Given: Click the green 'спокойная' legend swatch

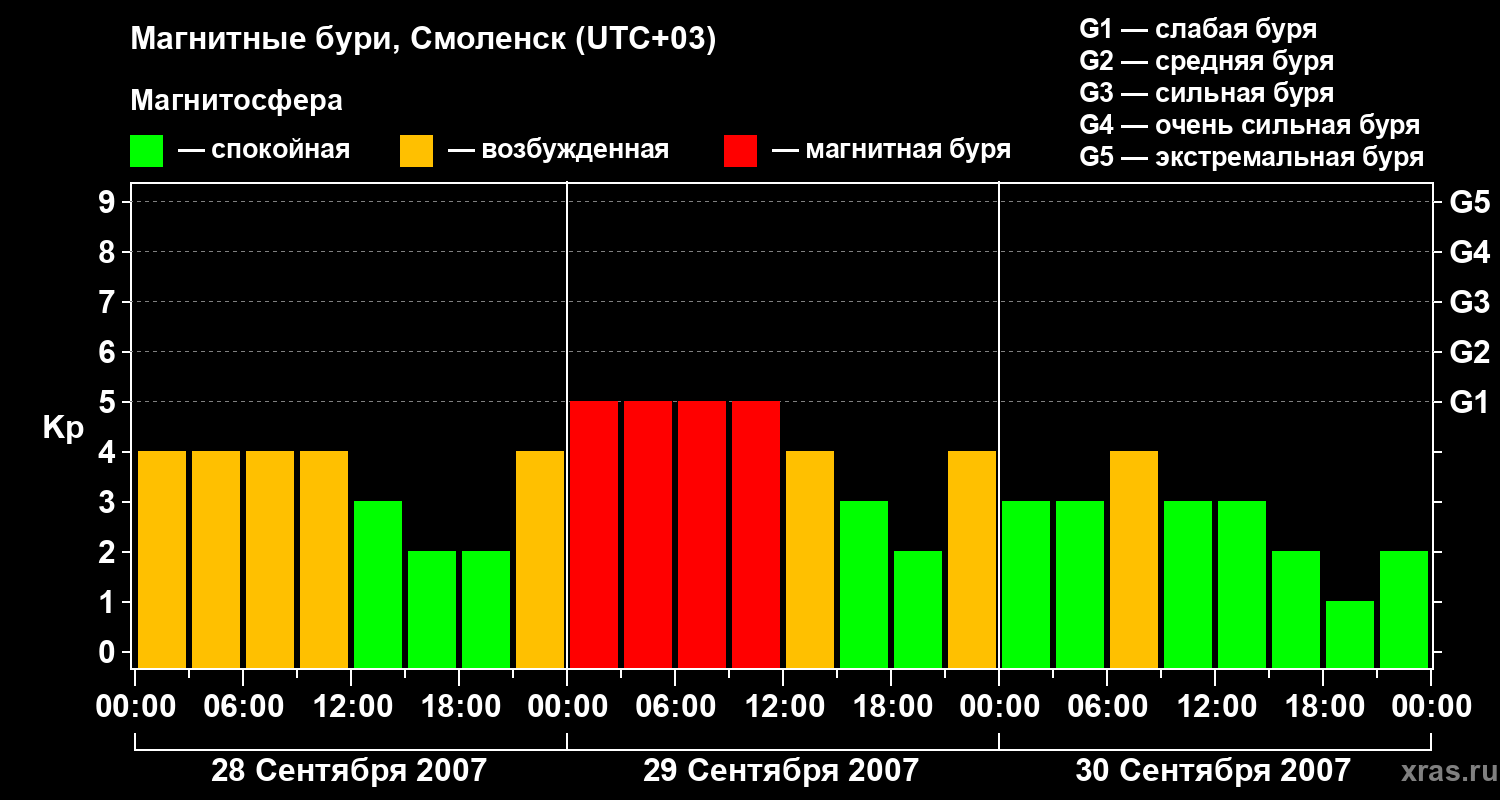Looking at the screenshot, I should [146, 151].
